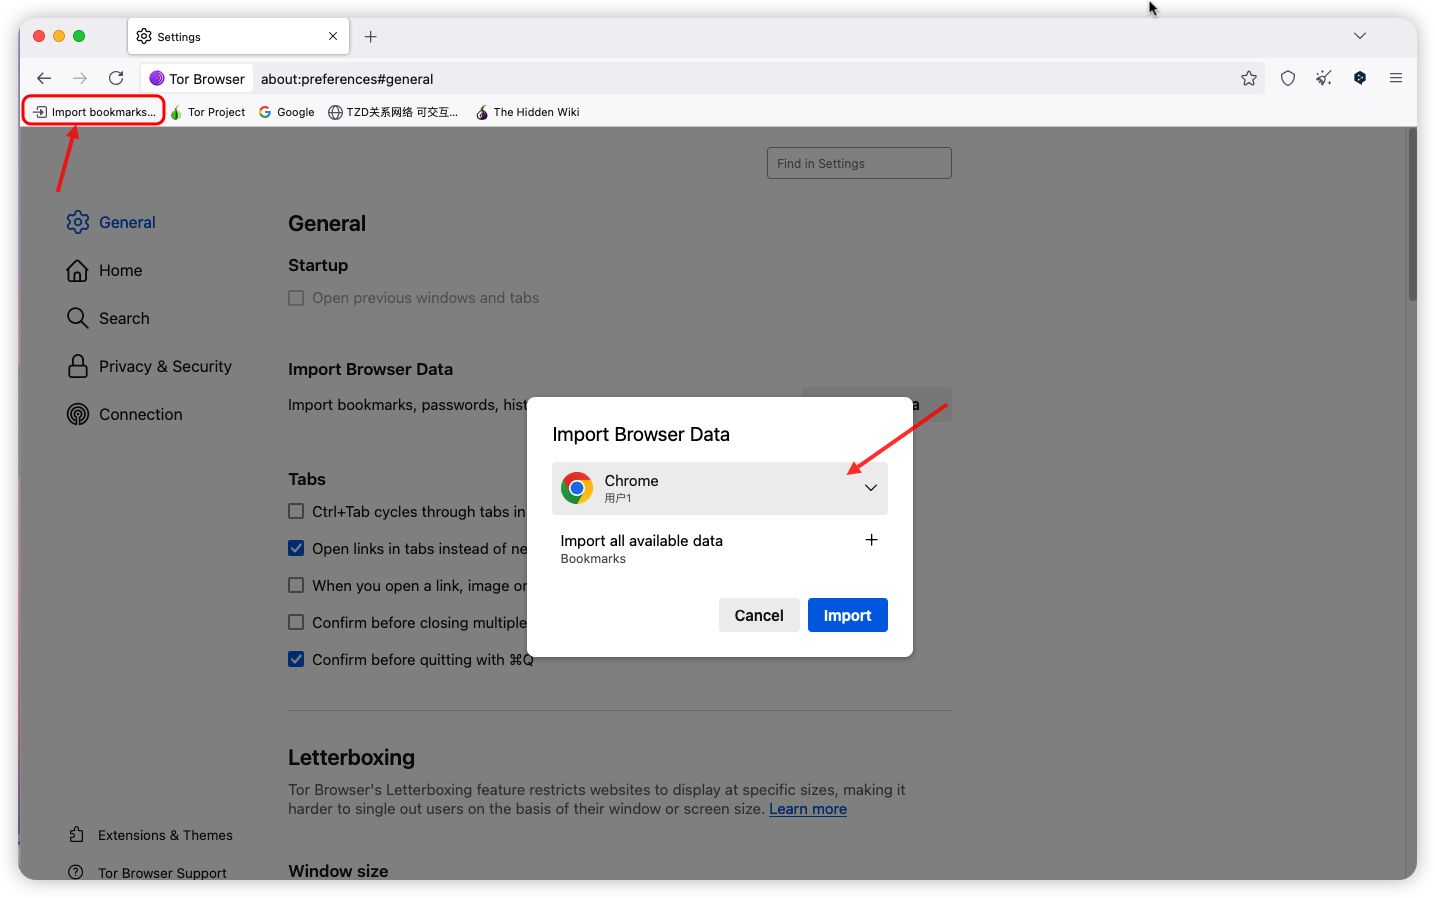List all tabs with top-right chevron
The height and width of the screenshot is (898, 1435).
tap(1360, 36)
